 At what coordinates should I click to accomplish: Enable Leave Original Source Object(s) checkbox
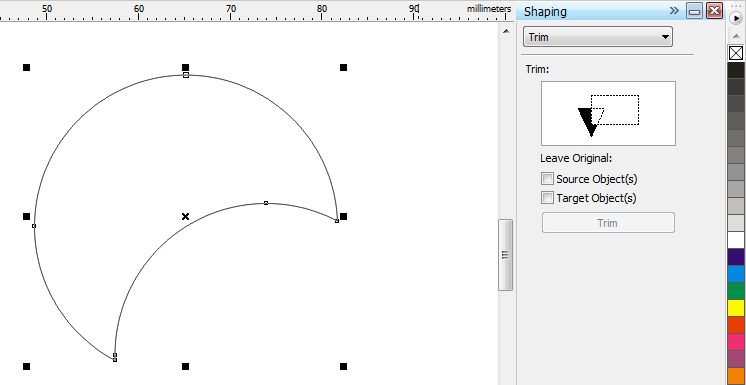pyautogui.click(x=548, y=179)
